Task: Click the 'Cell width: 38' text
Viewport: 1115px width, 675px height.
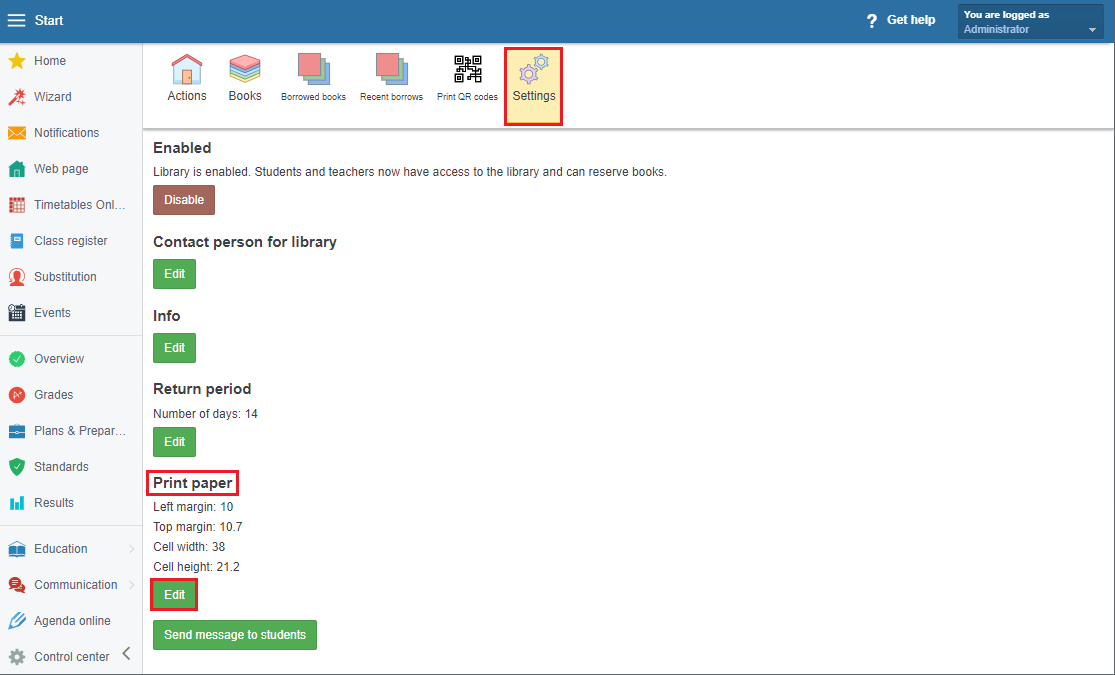Action: [189, 547]
